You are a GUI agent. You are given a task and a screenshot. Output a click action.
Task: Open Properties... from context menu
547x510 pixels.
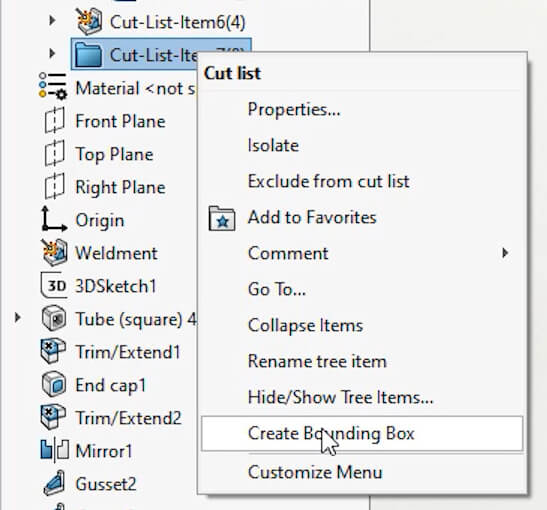point(294,110)
